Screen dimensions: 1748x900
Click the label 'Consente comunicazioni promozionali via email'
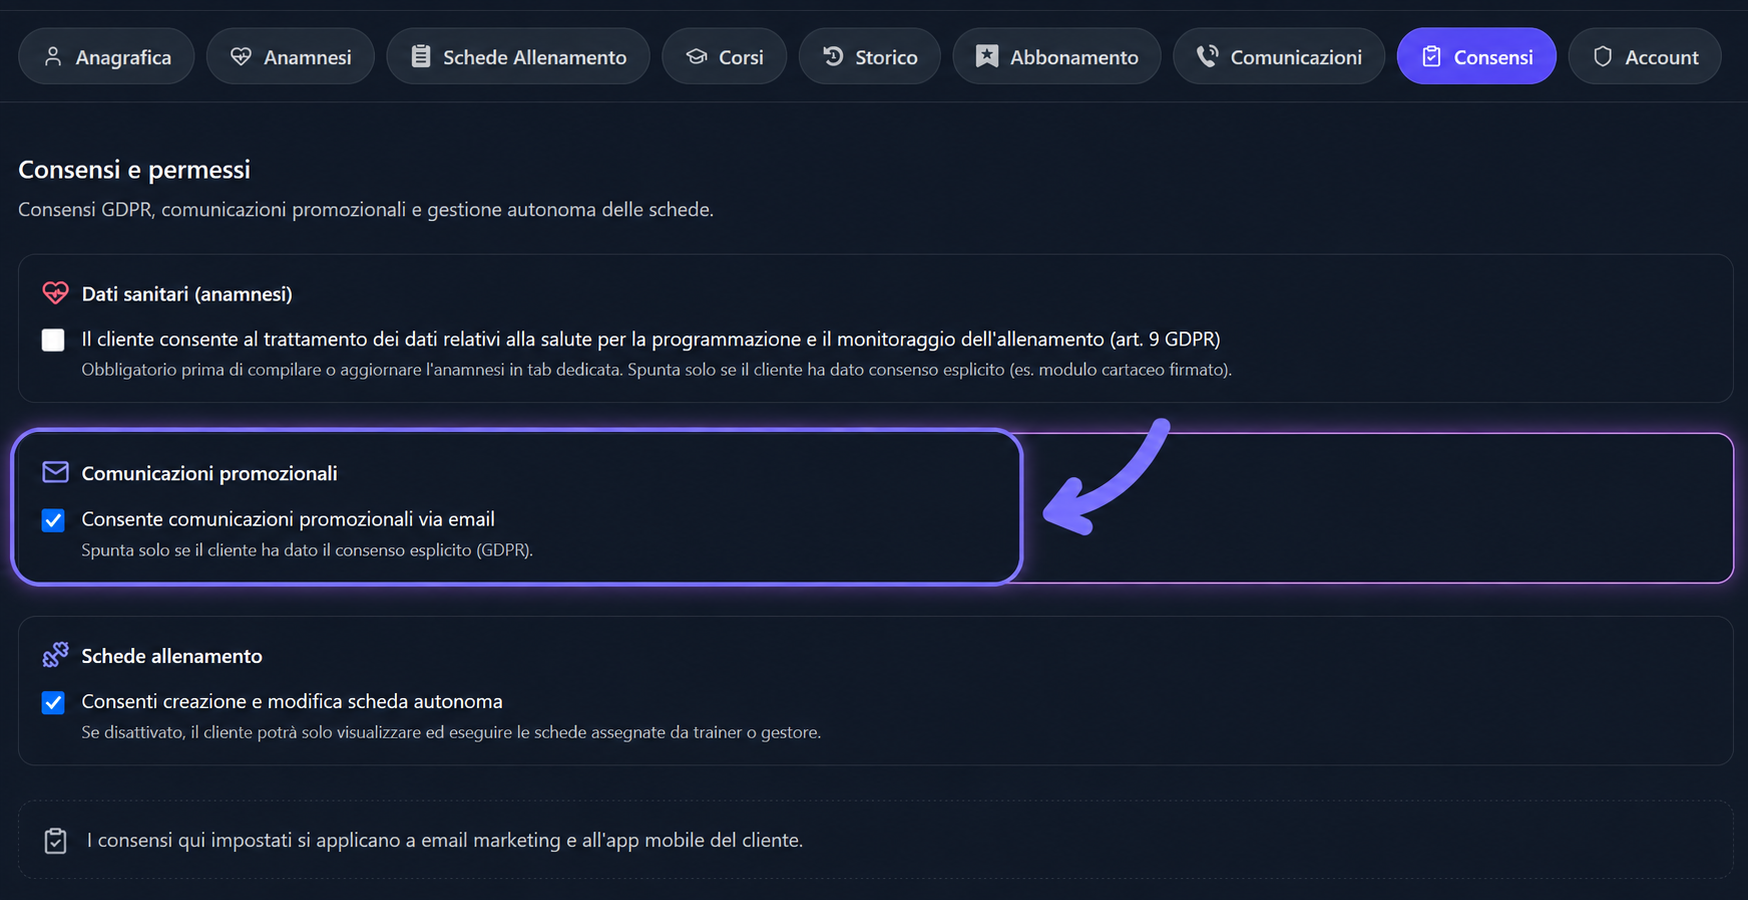coord(288,519)
